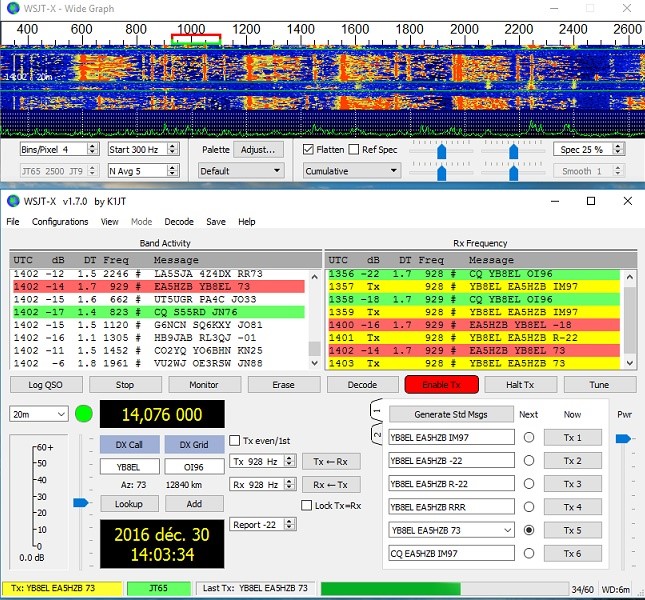Open the Save menu
645x600 pixels.
point(216,222)
